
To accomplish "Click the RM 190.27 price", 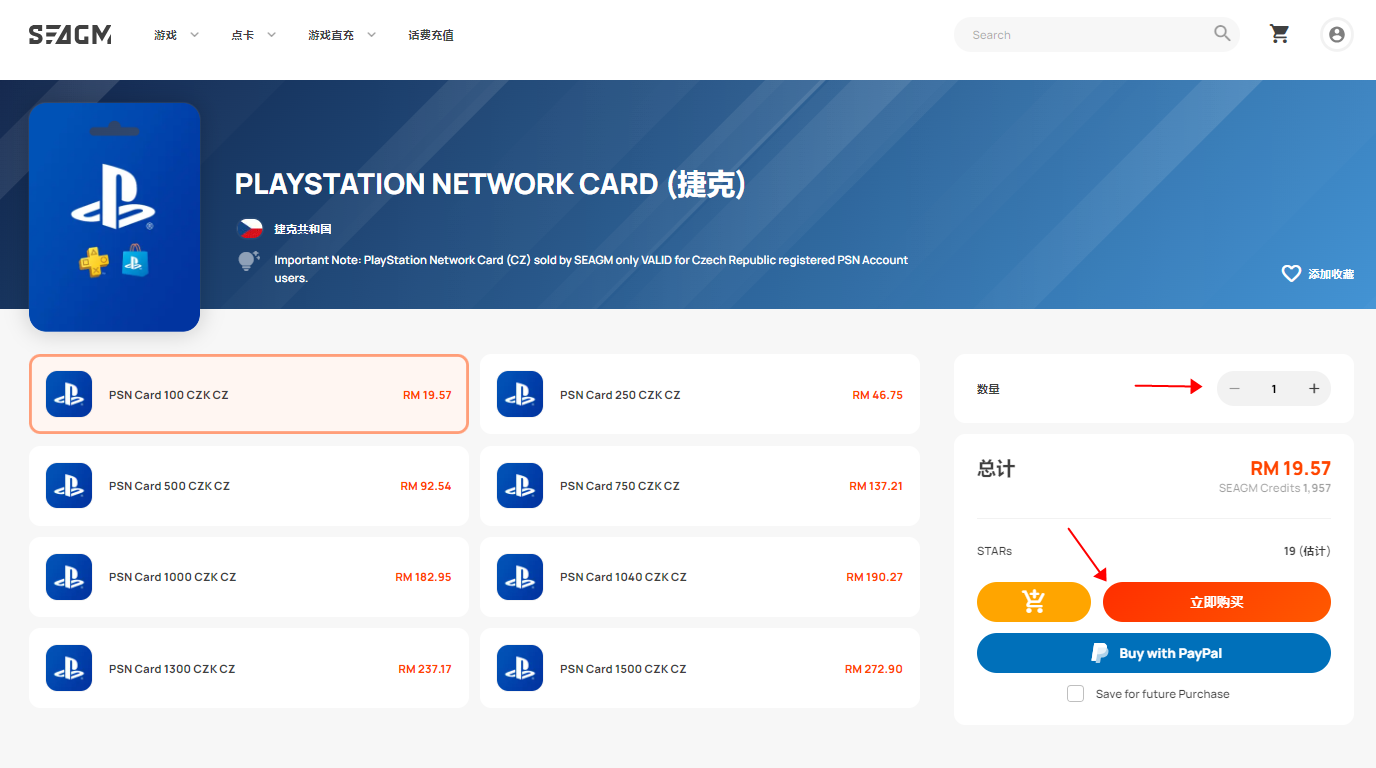I will click(874, 577).
